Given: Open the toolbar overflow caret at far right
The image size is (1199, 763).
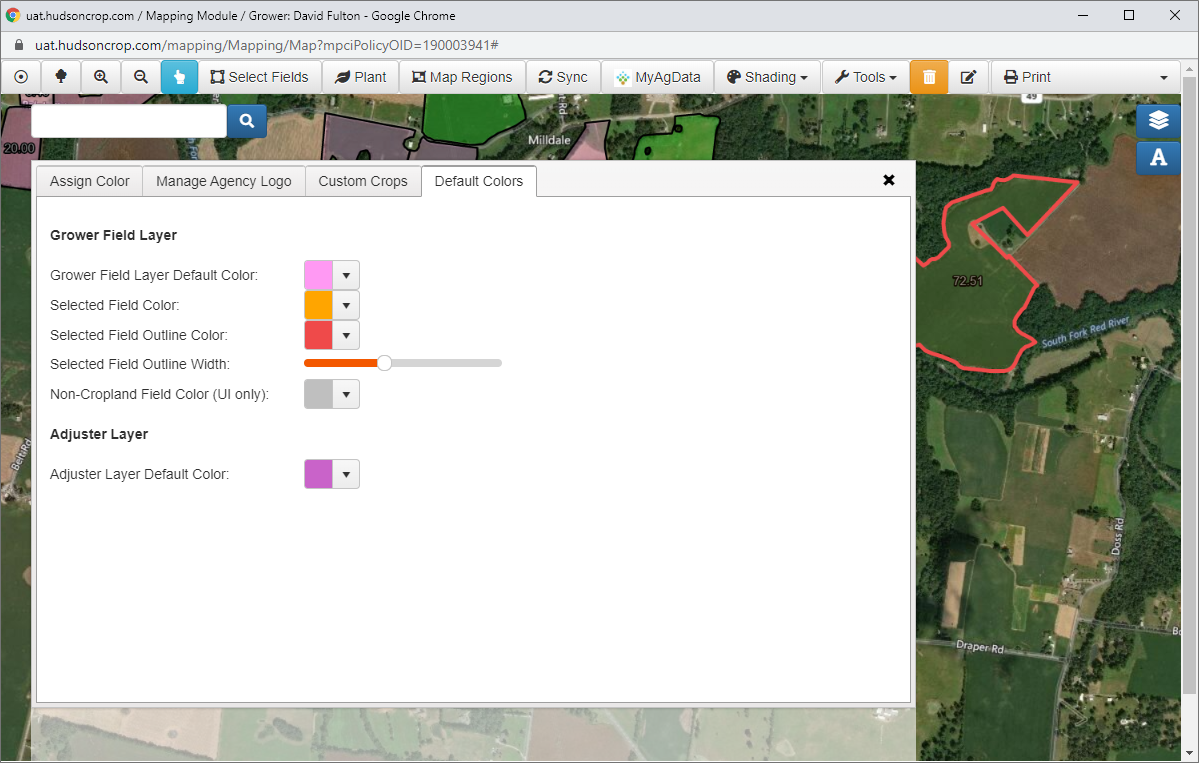Looking at the screenshot, I should click(1163, 78).
